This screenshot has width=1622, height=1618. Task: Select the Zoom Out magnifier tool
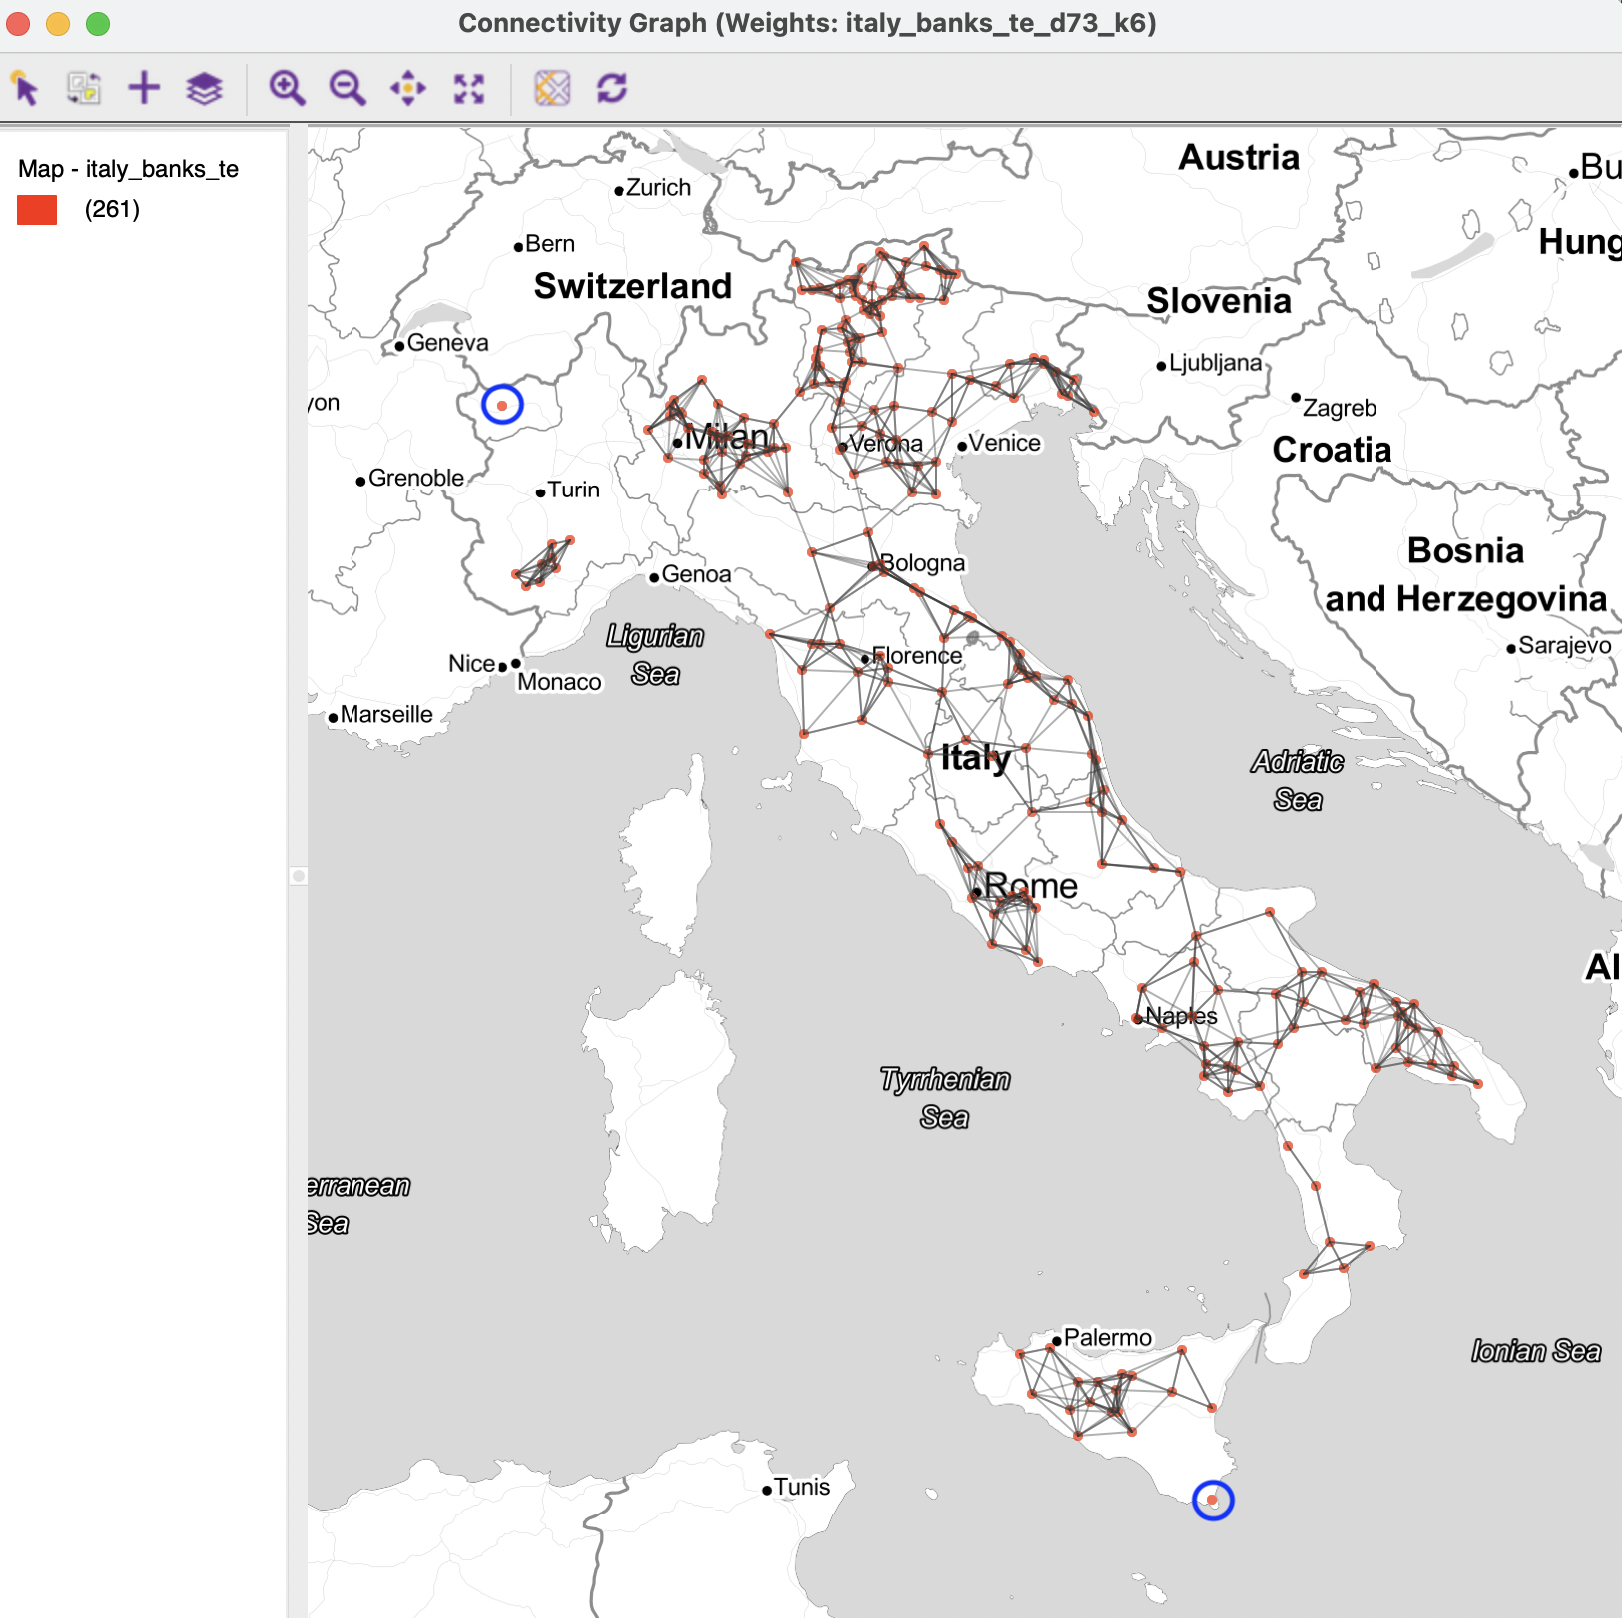tap(347, 88)
